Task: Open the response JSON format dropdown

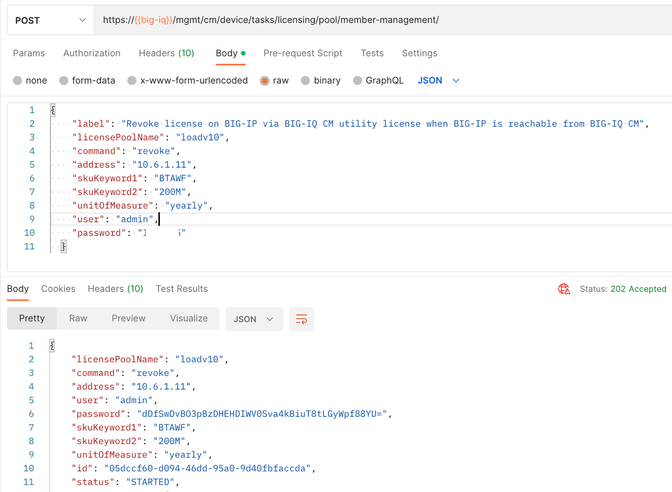Action: tap(254, 319)
